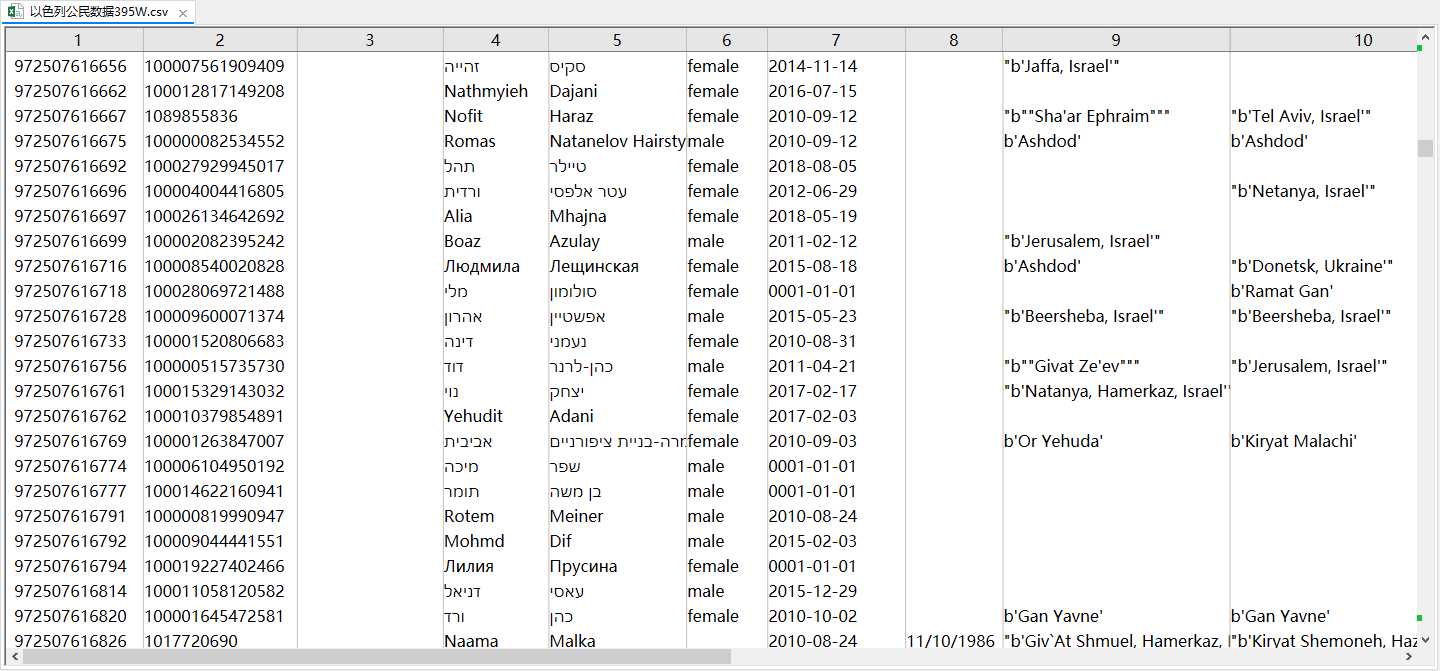Screen dimensions: 1440x671
Task: Select cell Natanelov Hairsty
Action: pyautogui.click(x=617, y=141)
